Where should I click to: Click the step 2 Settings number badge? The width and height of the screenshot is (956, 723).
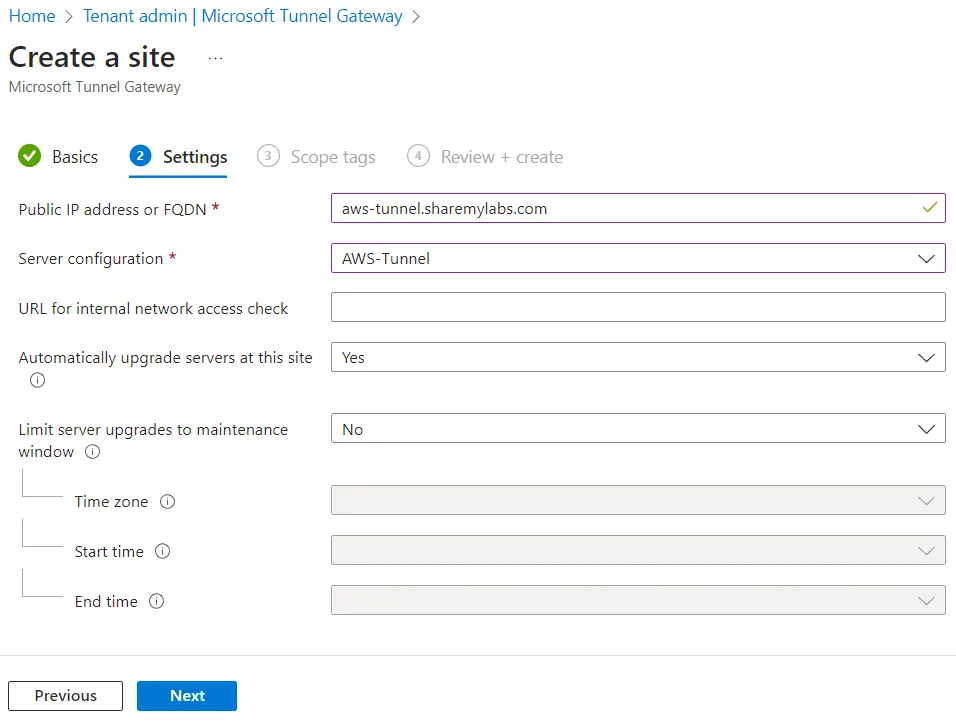point(140,156)
